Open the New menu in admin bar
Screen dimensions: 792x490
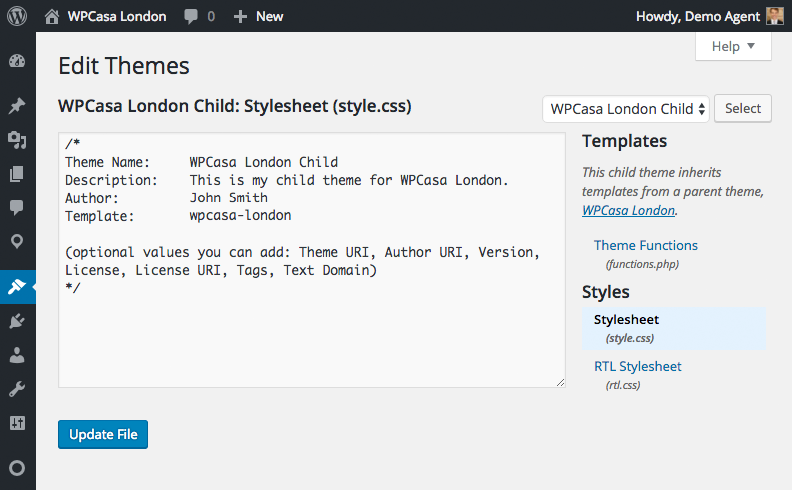click(x=269, y=17)
